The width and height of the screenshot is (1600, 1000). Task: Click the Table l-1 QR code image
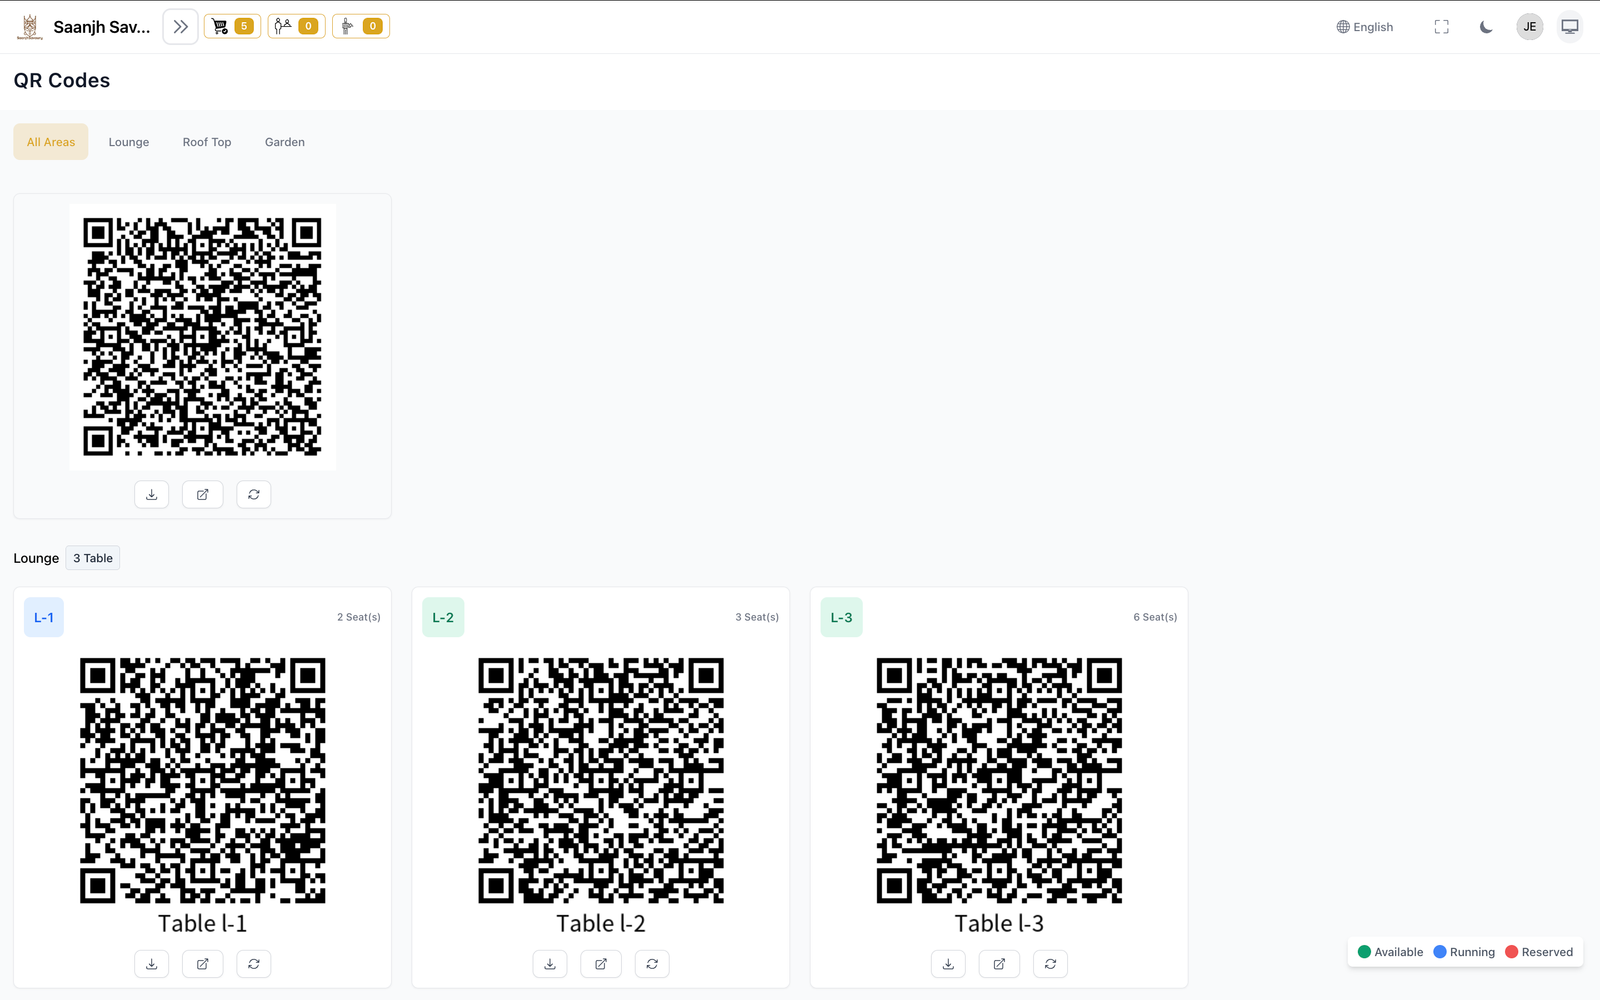coord(203,780)
